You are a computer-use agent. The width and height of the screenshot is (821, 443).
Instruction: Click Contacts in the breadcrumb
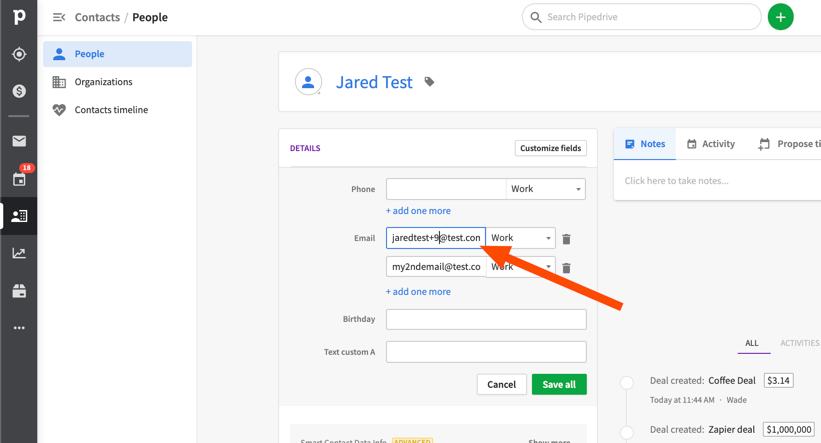(97, 17)
